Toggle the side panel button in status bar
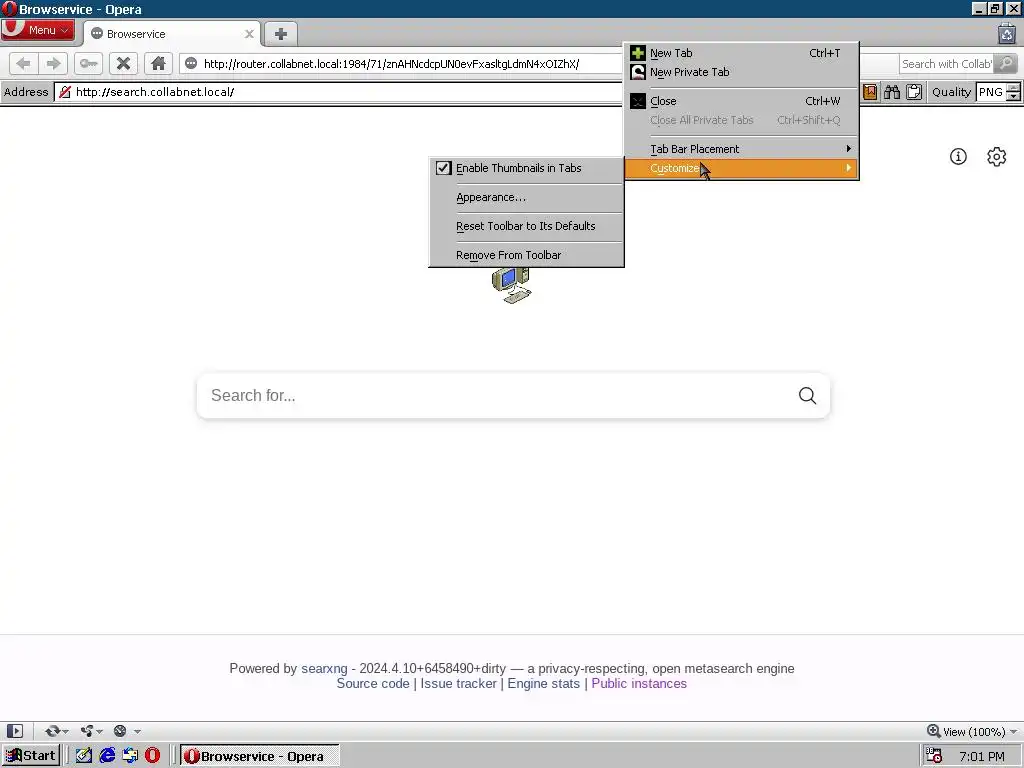Image resolution: width=1024 pixels, height=768 pixels. tap(14, 731)
